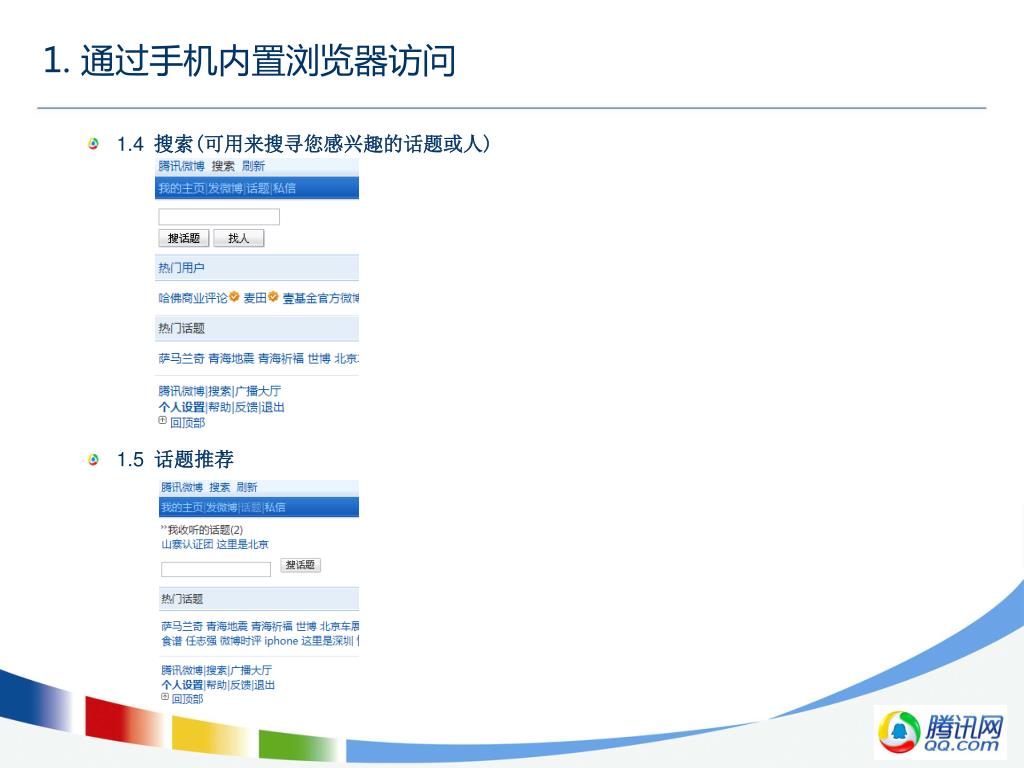Open topic 青海地震 in 1.4 screenshot

[231, 359]
